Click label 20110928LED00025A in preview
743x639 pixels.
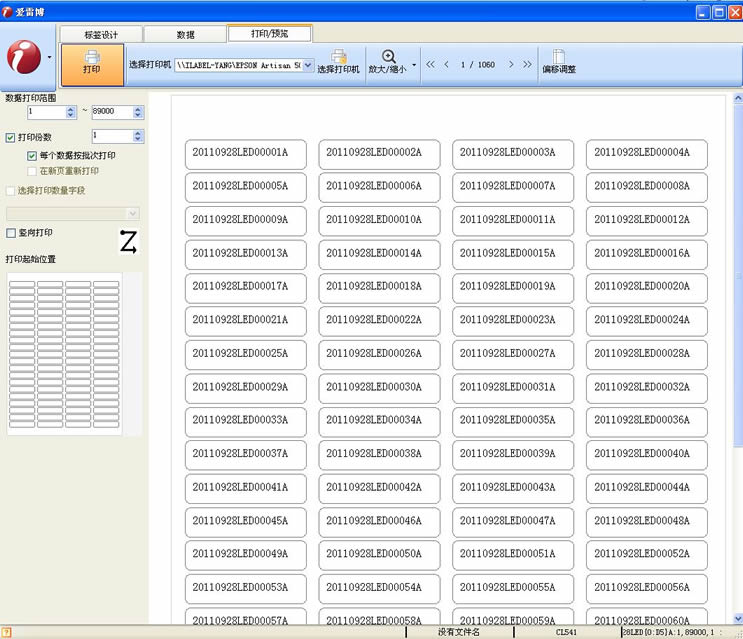245,355
